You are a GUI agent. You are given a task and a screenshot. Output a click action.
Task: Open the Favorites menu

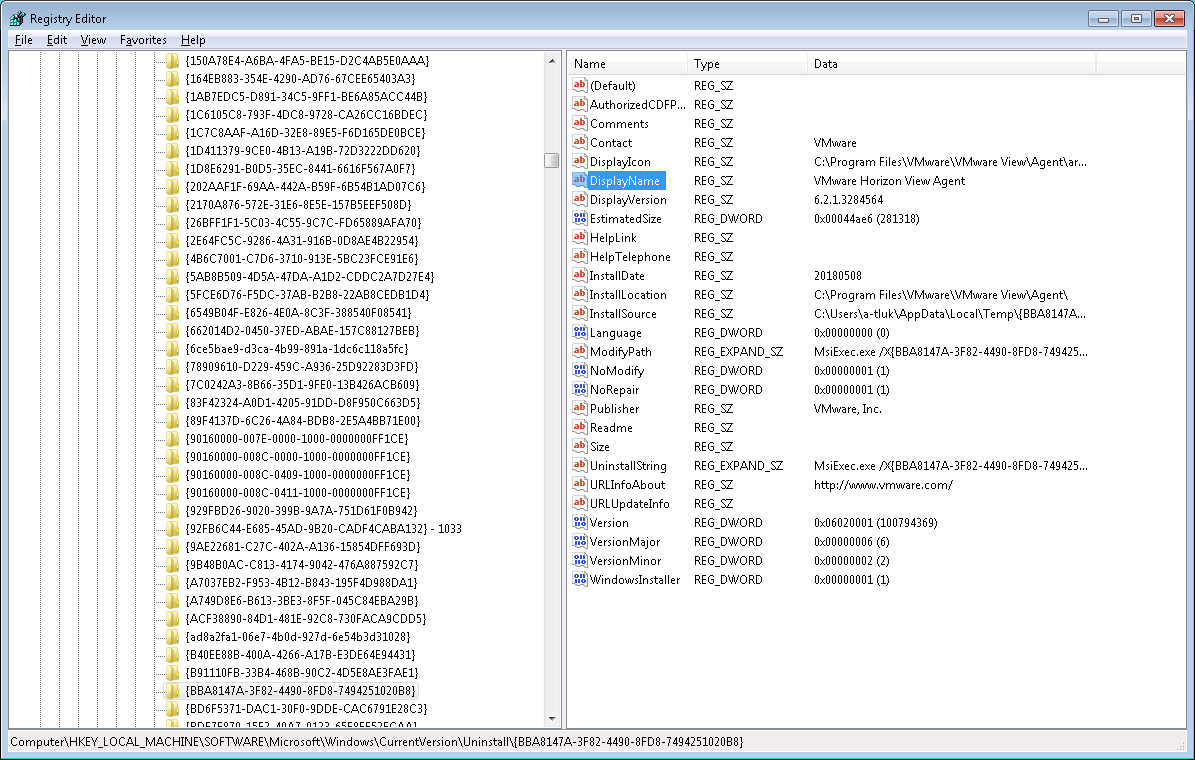pos(143,40)
